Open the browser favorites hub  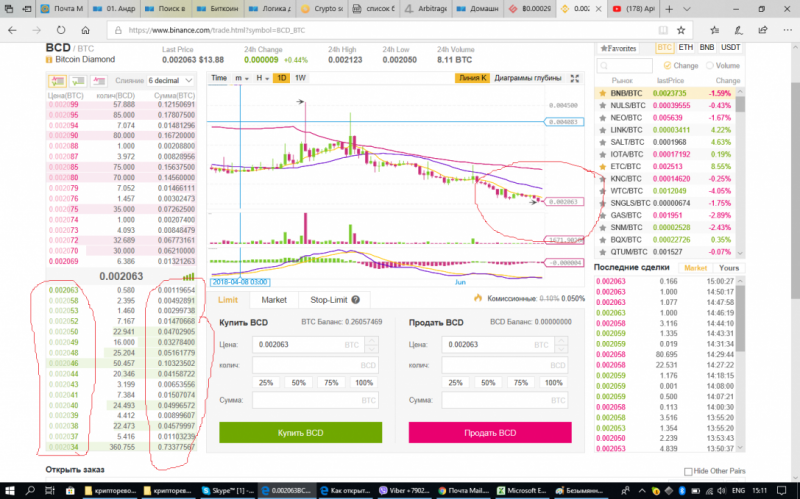pos(714,30)
